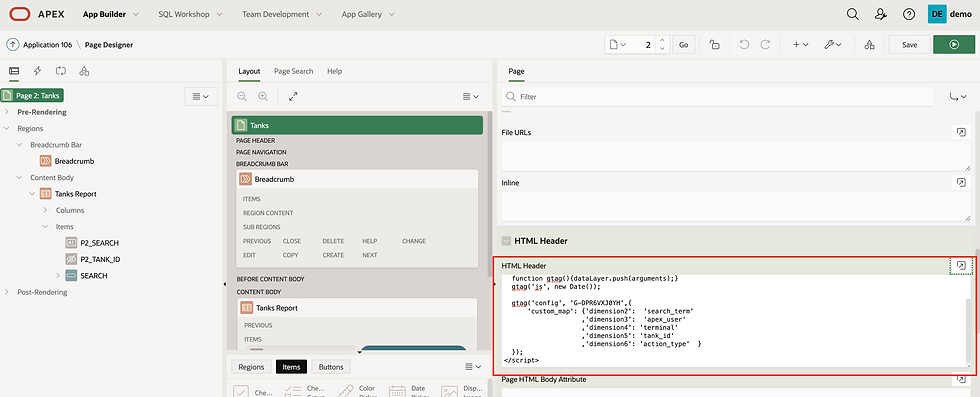Screen dimensions: 980x397
Task: Open the Utilities wrench menu
Action: [x=832, y=45]
